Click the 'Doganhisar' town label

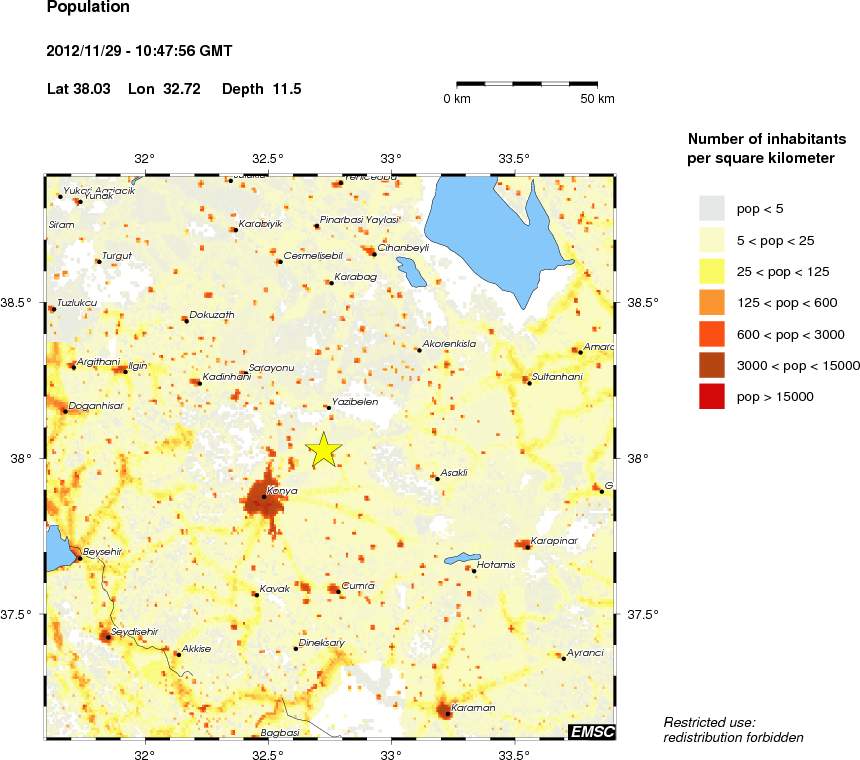(96, 406)
